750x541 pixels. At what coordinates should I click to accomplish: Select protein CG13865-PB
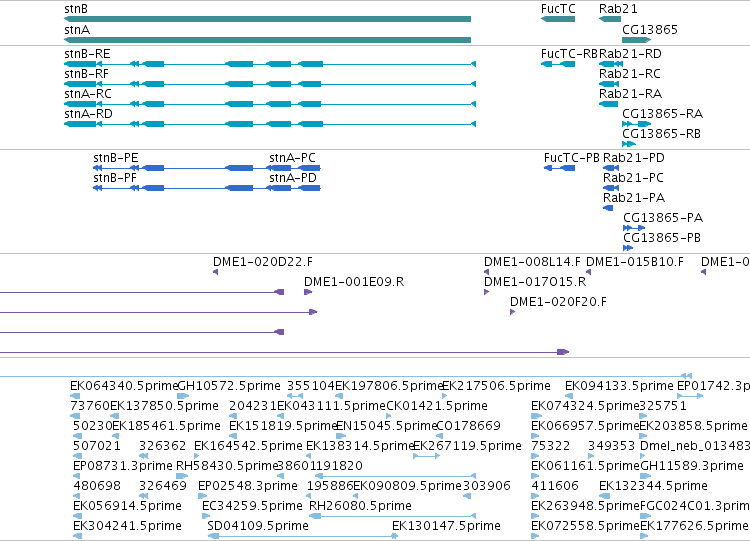628,248
